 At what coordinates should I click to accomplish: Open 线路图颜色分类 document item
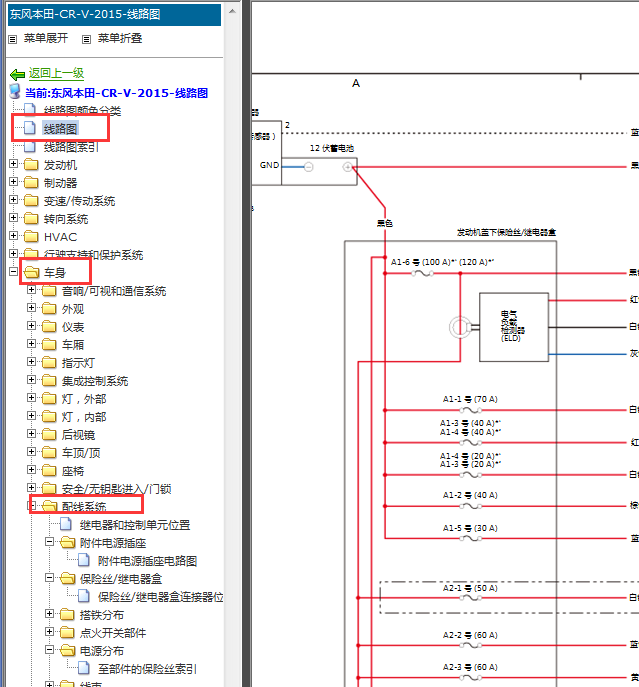pos(82,110)
